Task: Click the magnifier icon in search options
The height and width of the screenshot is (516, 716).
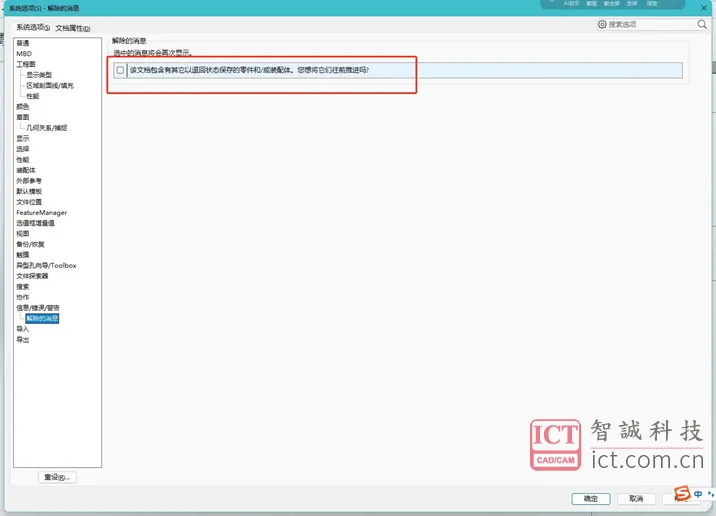Action: click(x=702, y=24)
